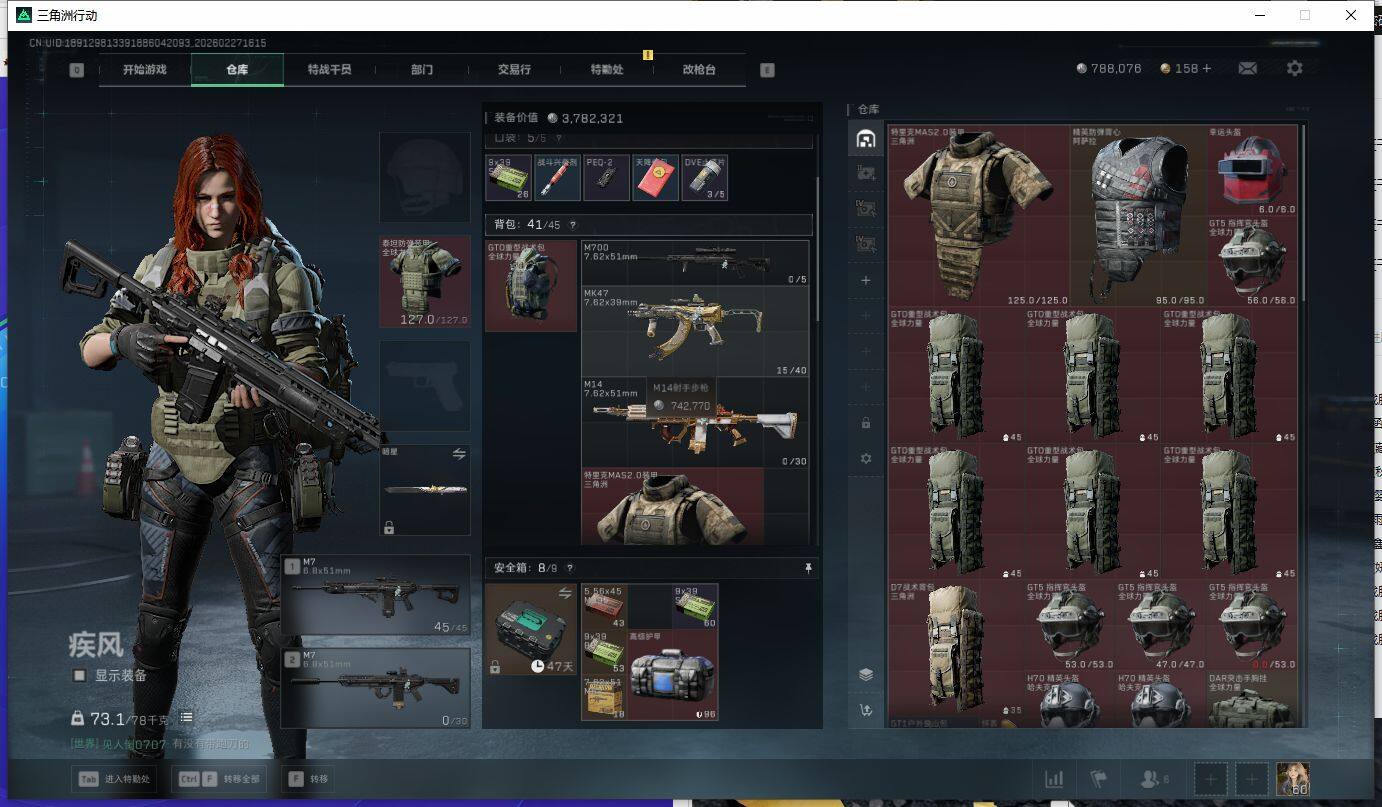This screenshot has width=1382, height=807.
Task: Select the empty pistol equipment slot
Action: pos(425,386)
